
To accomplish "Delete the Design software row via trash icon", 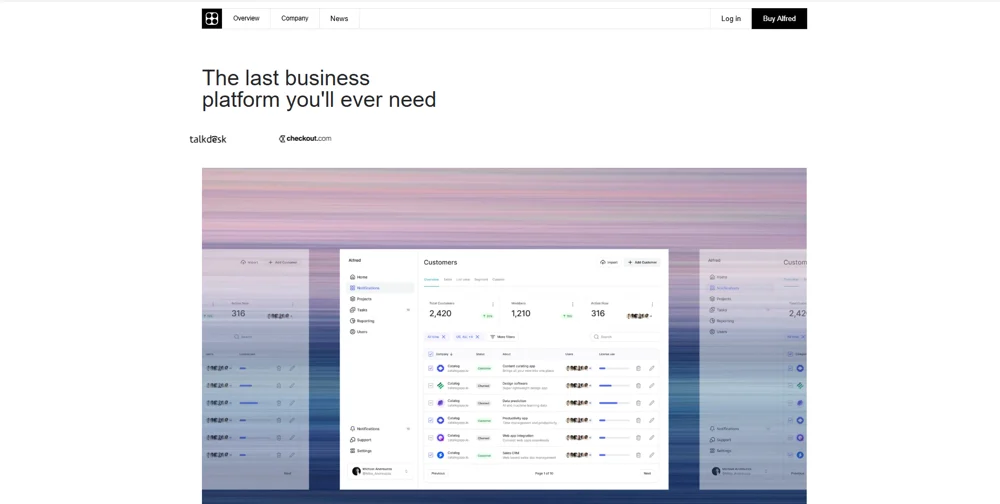I will [638, 385].
